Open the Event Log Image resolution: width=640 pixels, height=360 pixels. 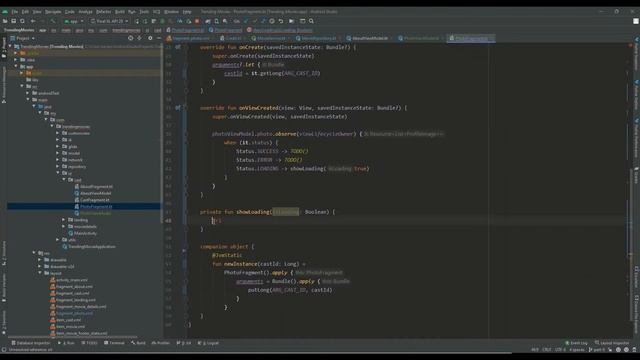[x=576, y=343]
